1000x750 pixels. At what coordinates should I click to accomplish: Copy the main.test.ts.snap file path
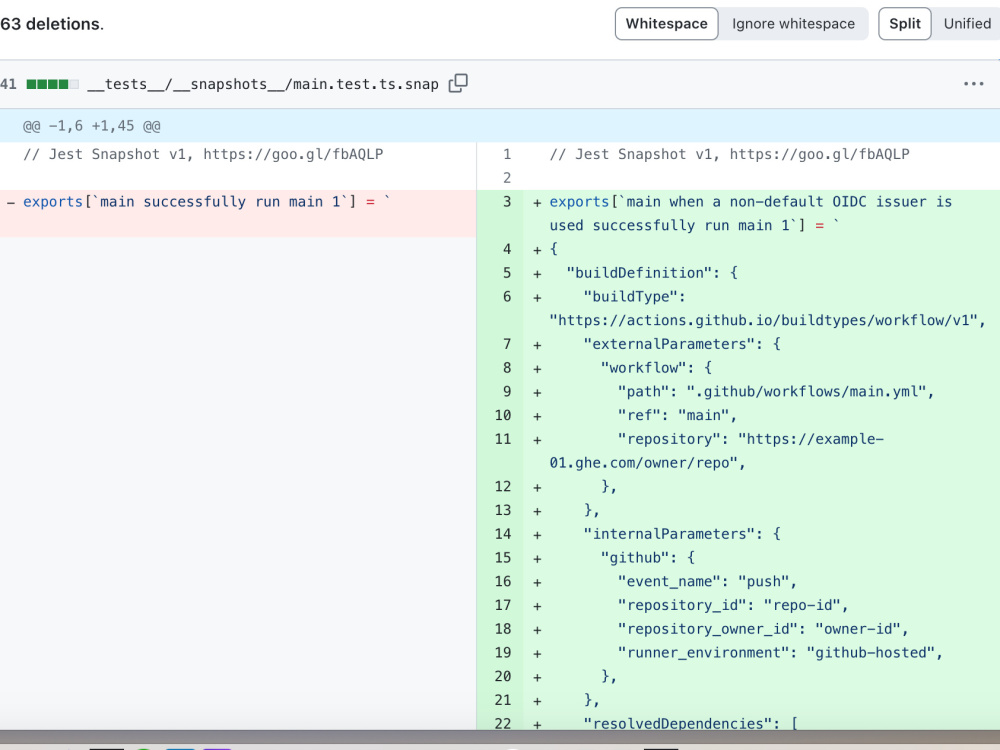click(x=458, y=84)
